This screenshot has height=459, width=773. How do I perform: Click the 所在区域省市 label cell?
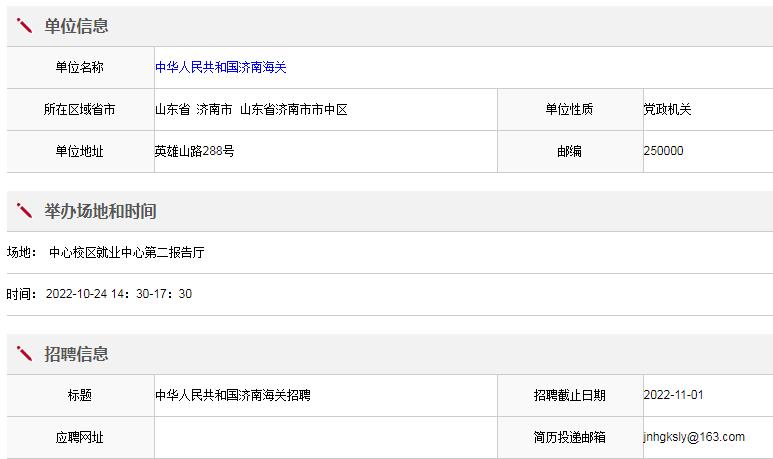79,109
